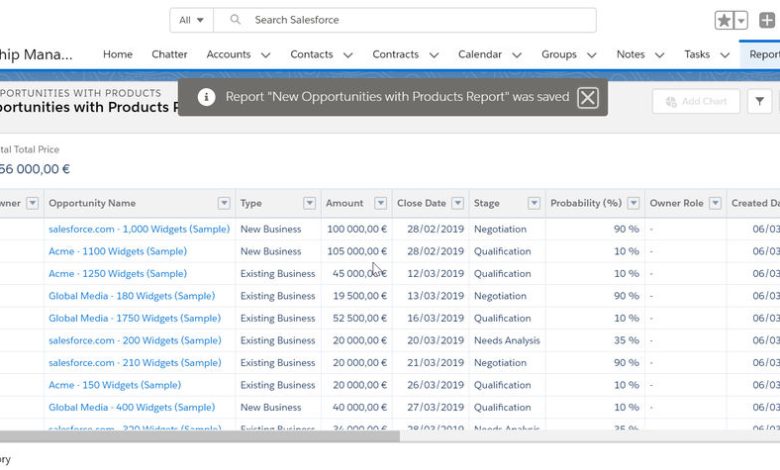Image resolution: width=780 pixels, height=470 pixels.
Task: Expand the Contracts tab chevron
Action: pyautogui.click(x=434, y=55)
